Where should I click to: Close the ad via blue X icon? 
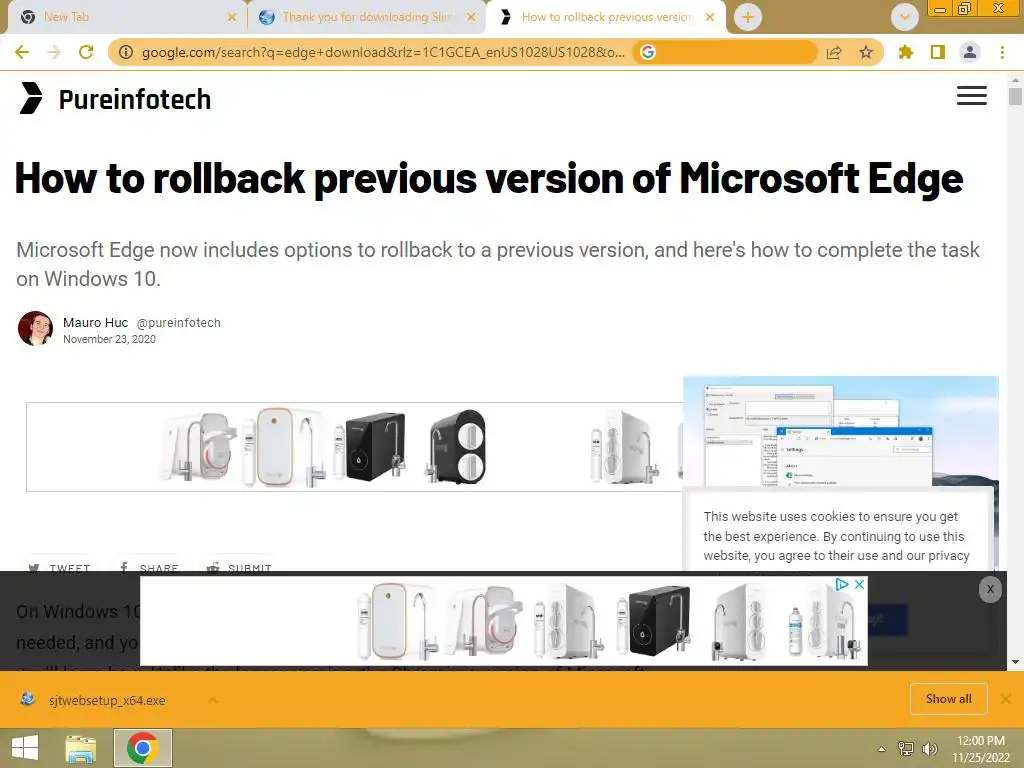tap(860, 584)
